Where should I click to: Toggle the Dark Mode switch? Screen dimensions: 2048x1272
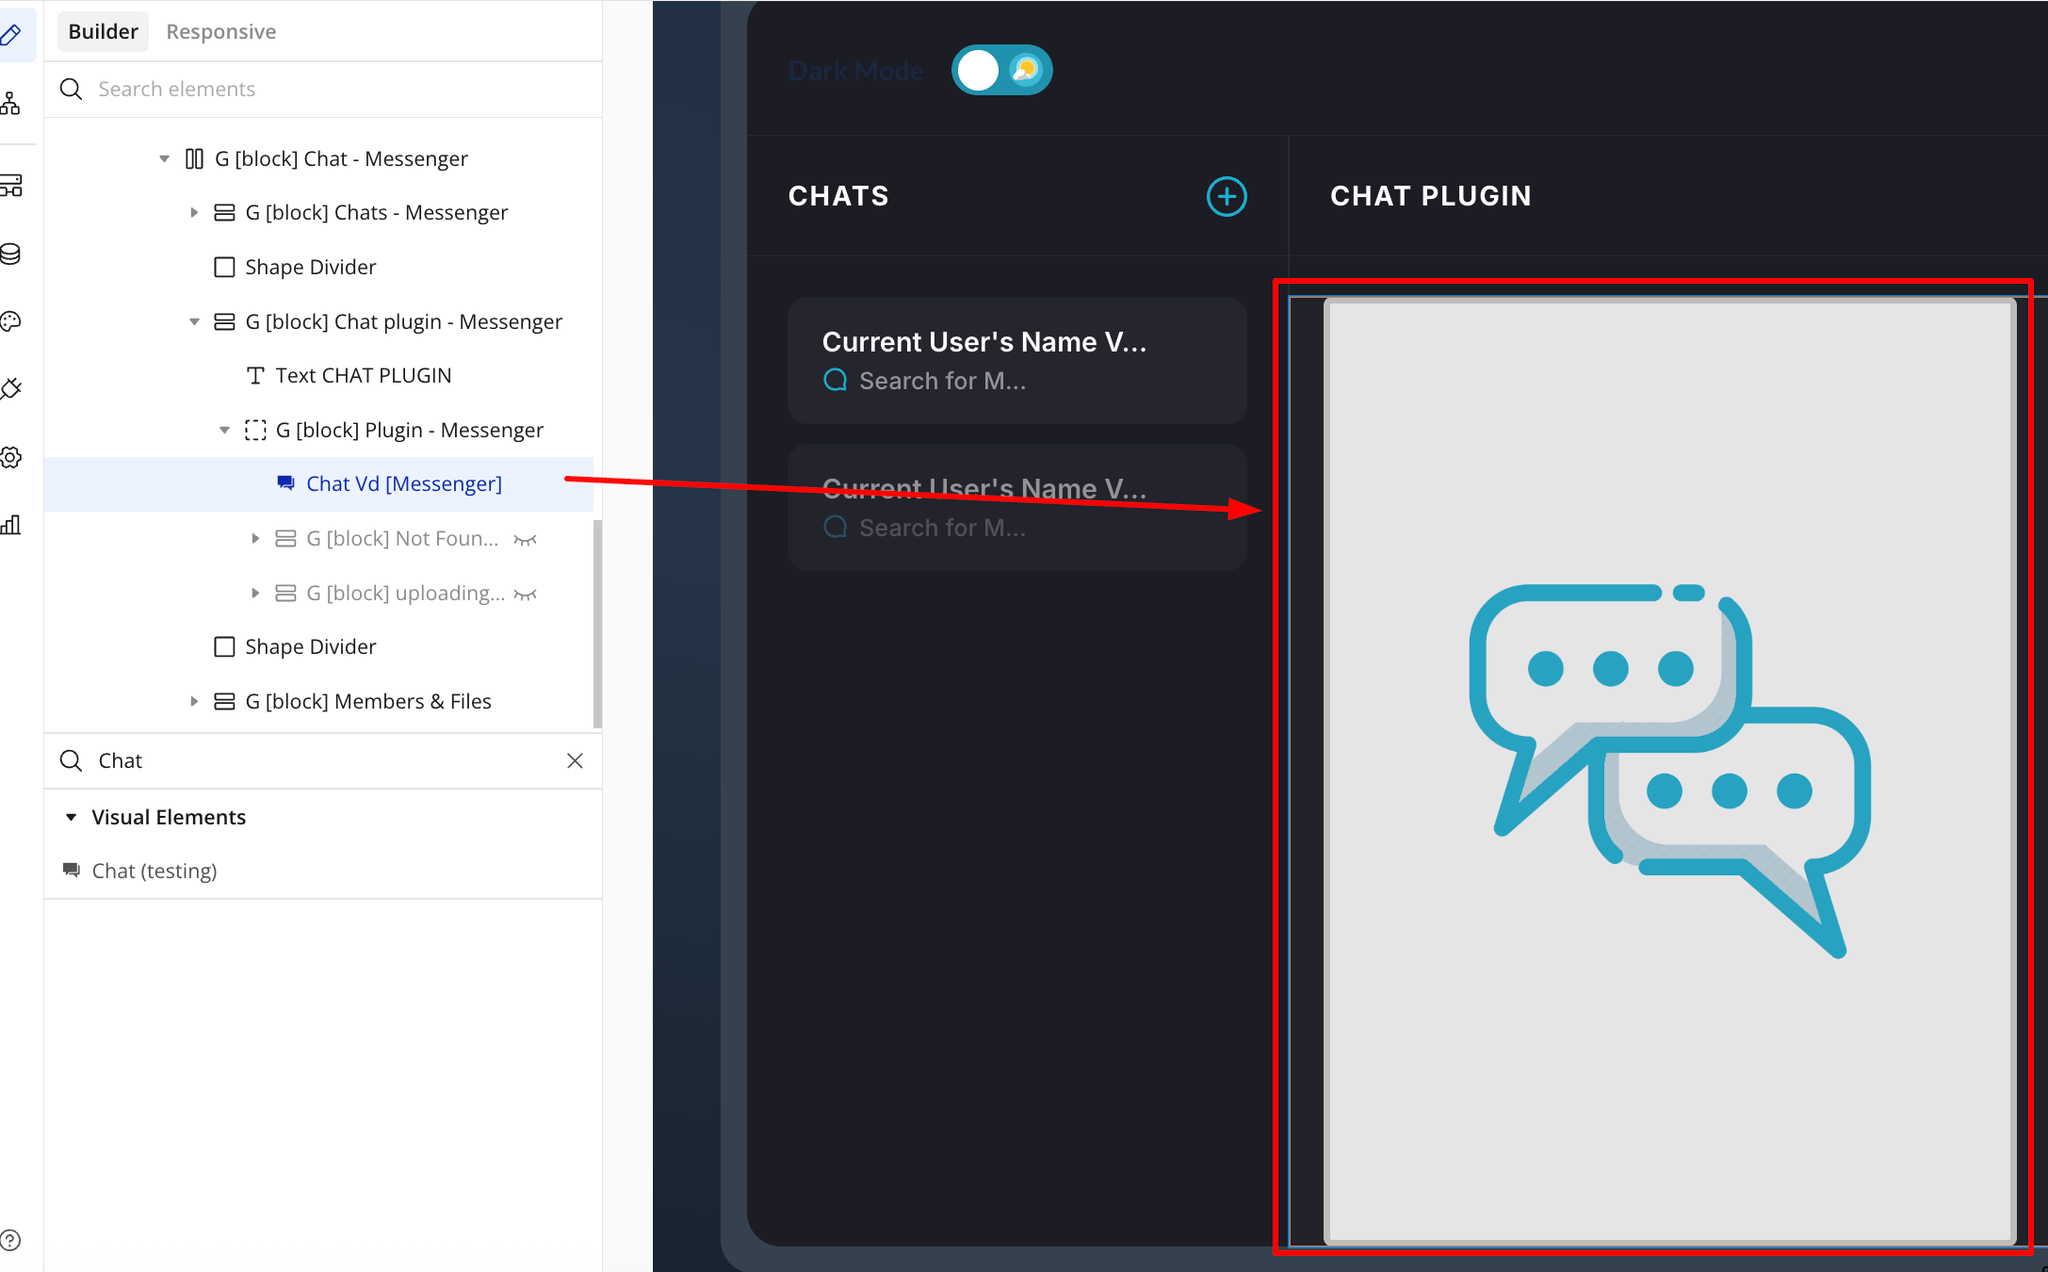point(1001,70)
